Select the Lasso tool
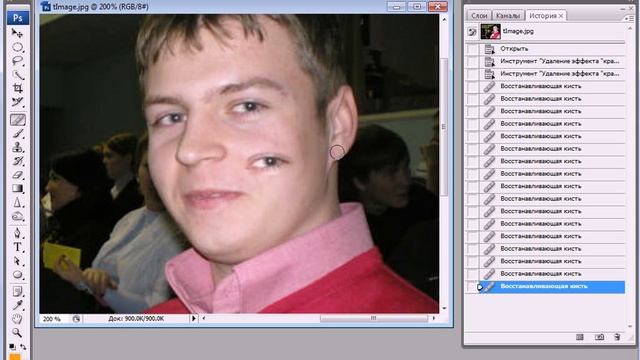Screen dimensions: 640x360 click(x=18, y=61)
